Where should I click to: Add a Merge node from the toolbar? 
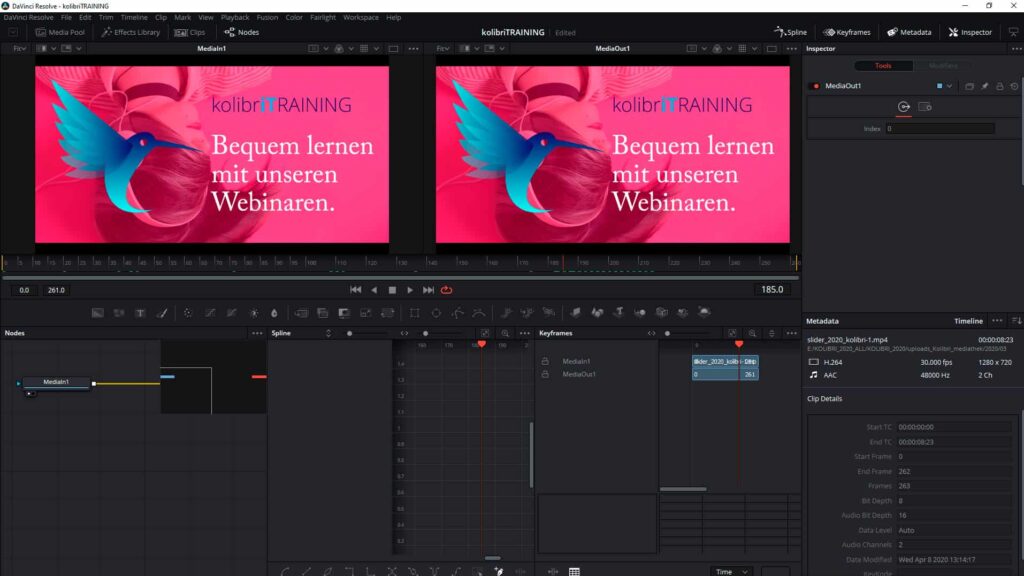[x=301, y=313]
